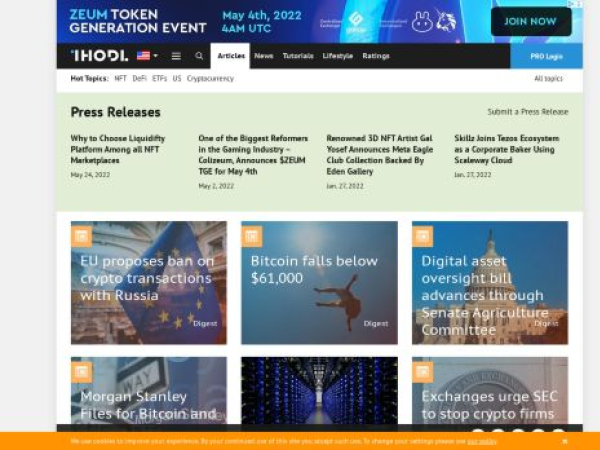Image resolution: width=600 pixels, height=450 pixels.
Task: Click the Press Releases heading
Action: [116, 112]
